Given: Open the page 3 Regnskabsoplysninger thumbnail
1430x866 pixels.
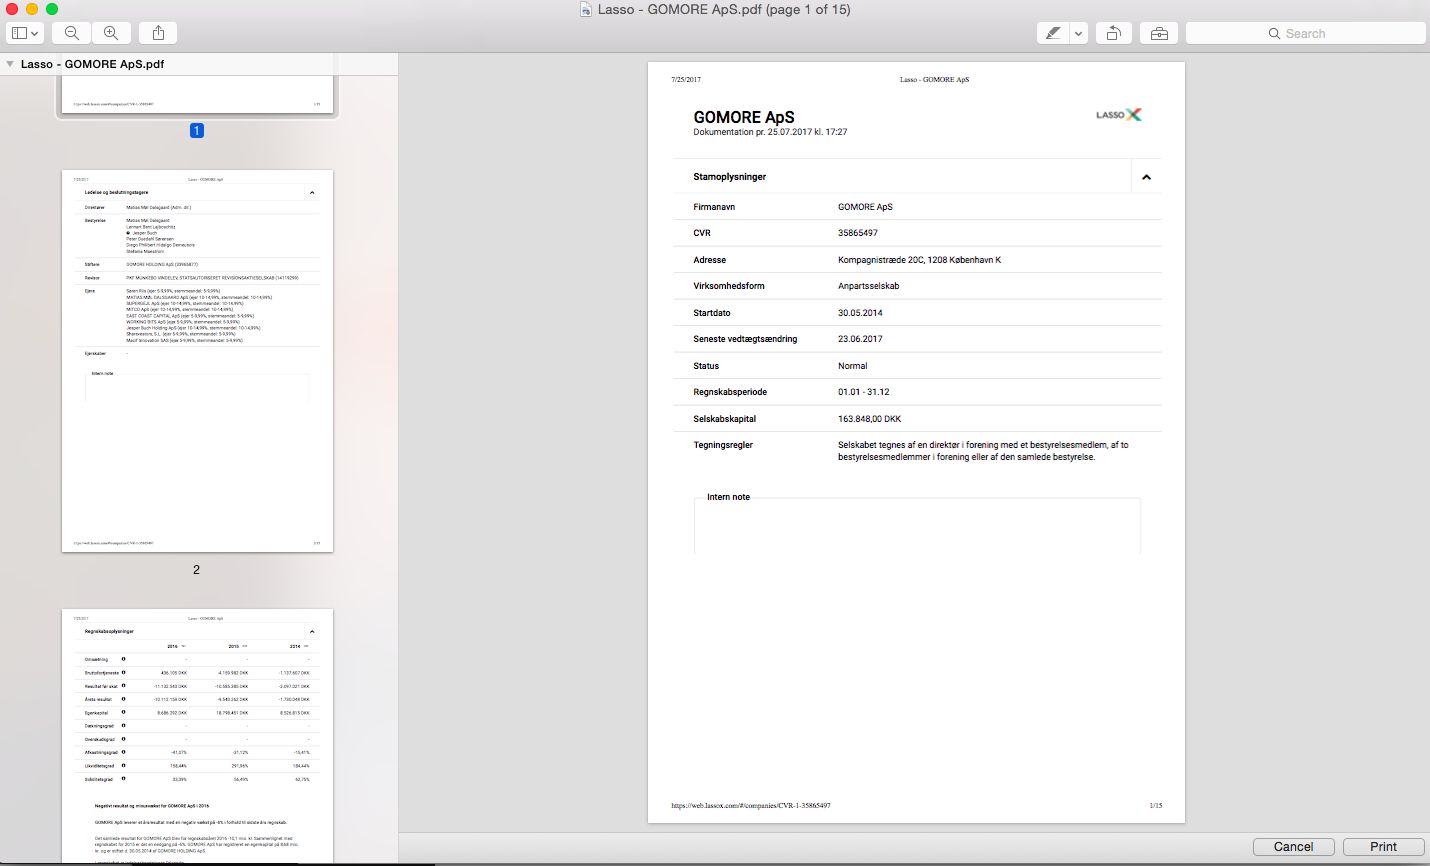Looking at the screenshot, I should click(x=197, y=735).
